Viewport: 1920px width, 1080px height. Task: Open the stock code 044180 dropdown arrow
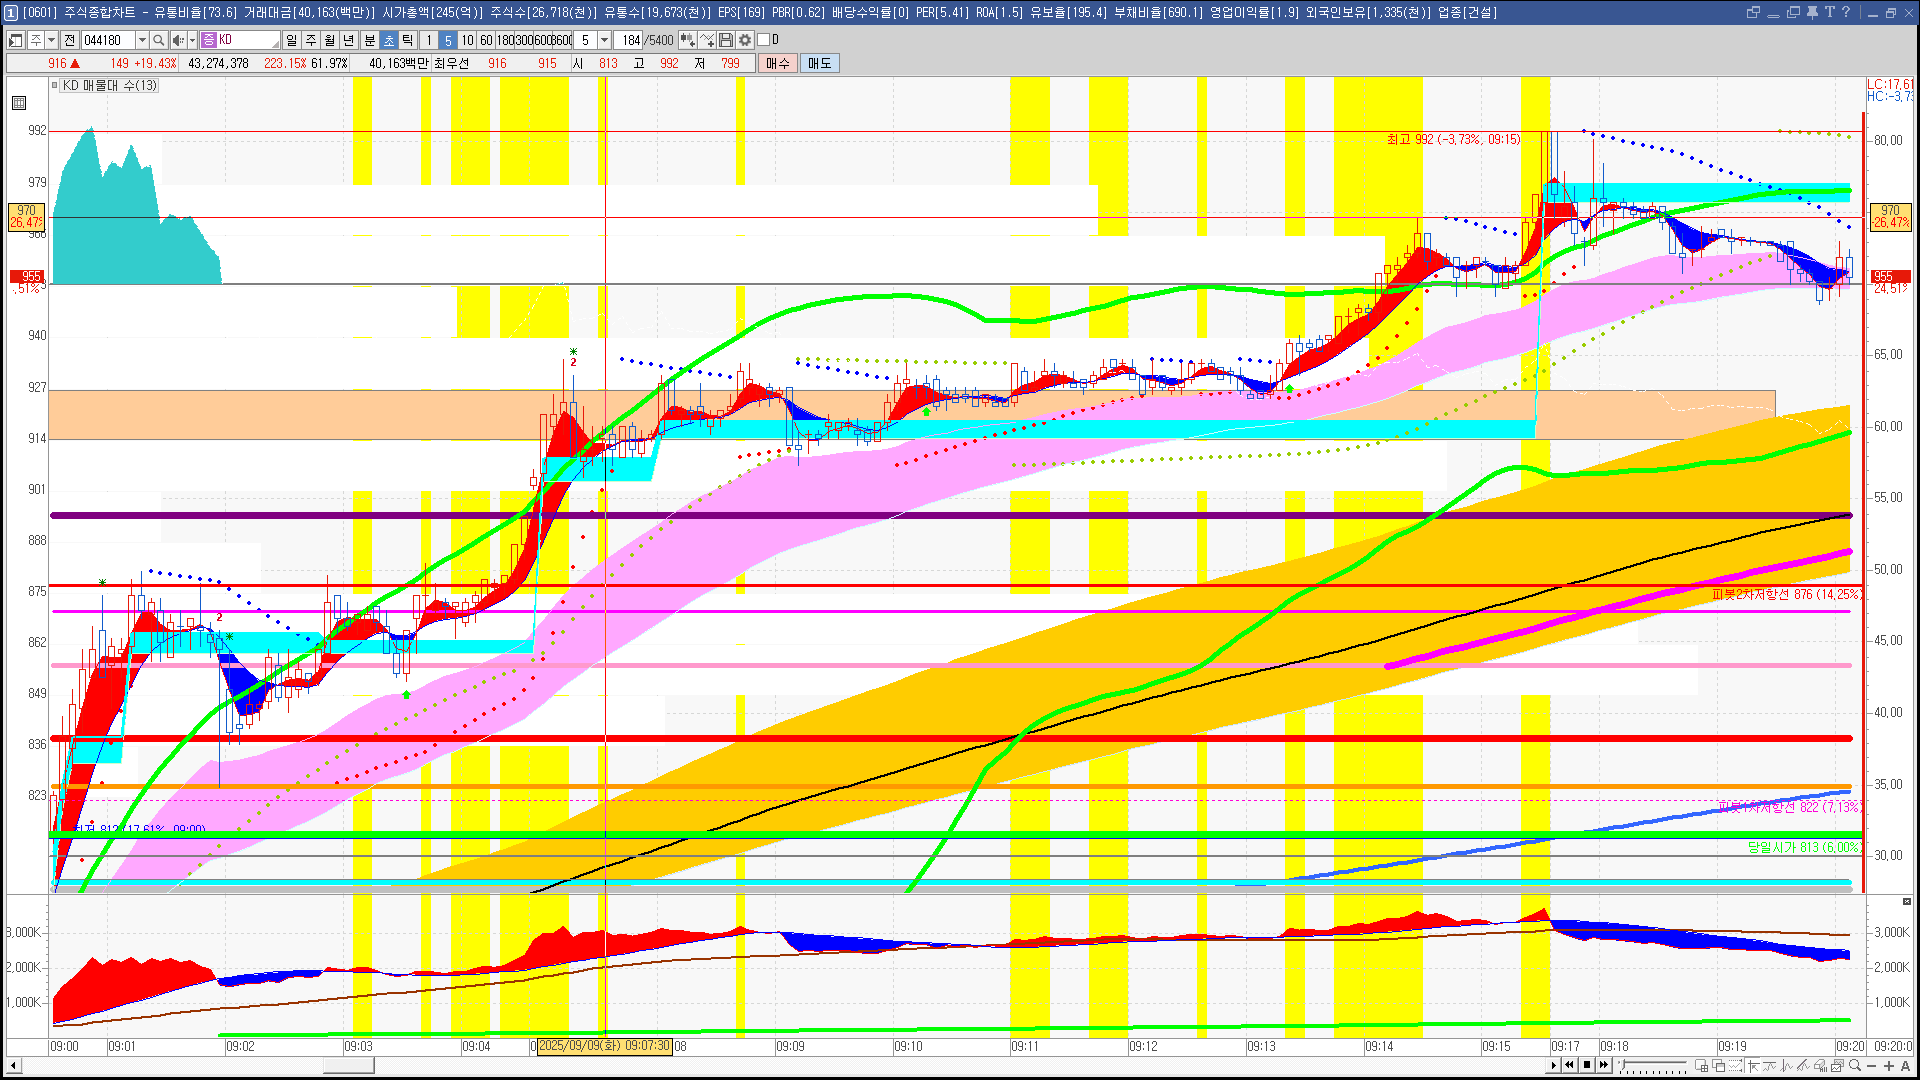click(142, 40)
